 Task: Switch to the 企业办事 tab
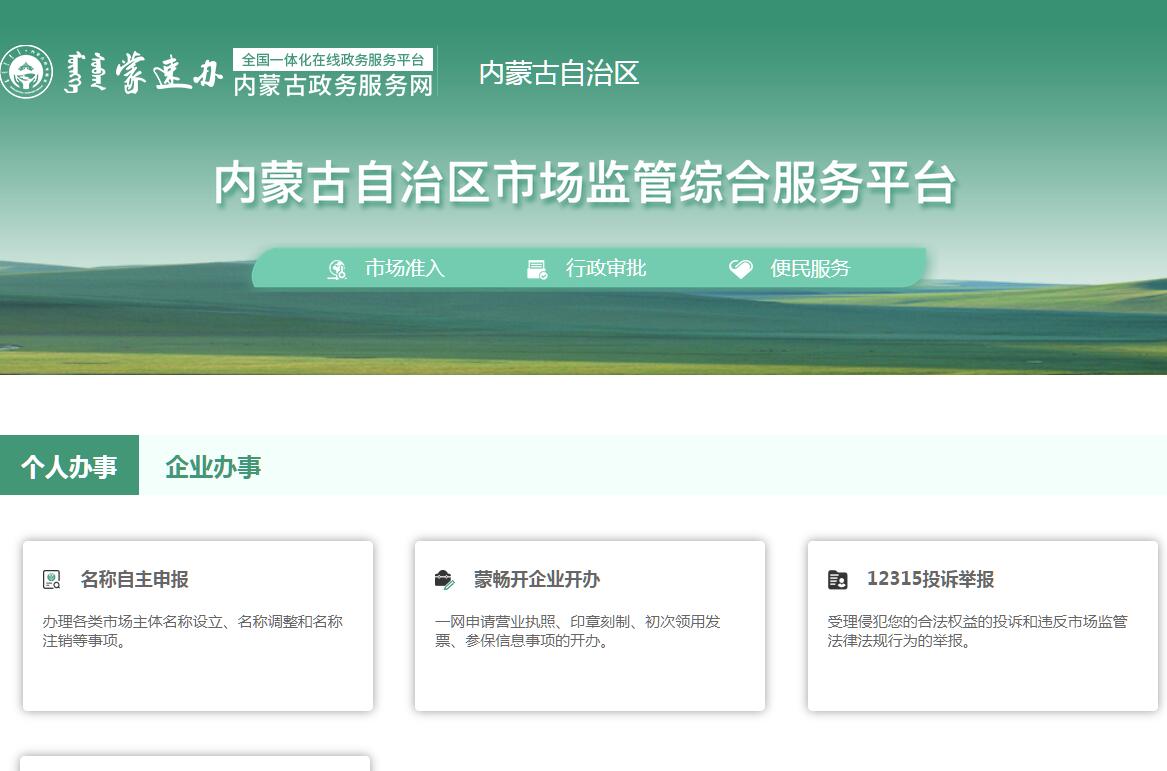pyautogui.click(x=213, y=466)
